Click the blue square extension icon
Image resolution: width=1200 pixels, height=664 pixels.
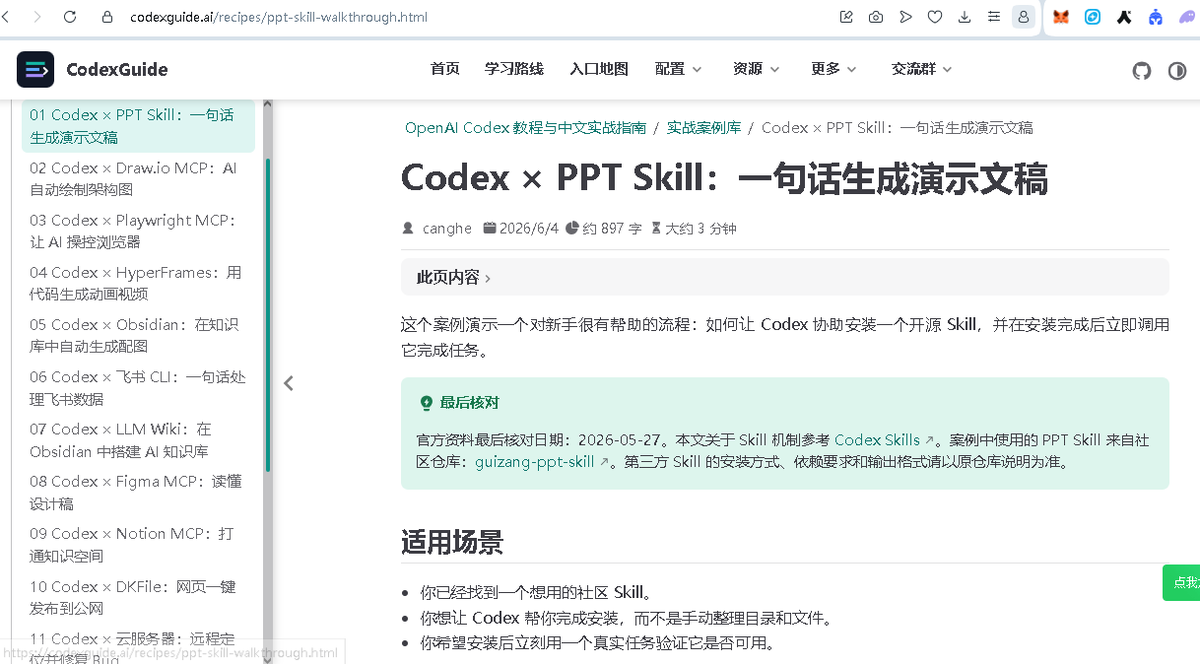tap(1093, 17)
